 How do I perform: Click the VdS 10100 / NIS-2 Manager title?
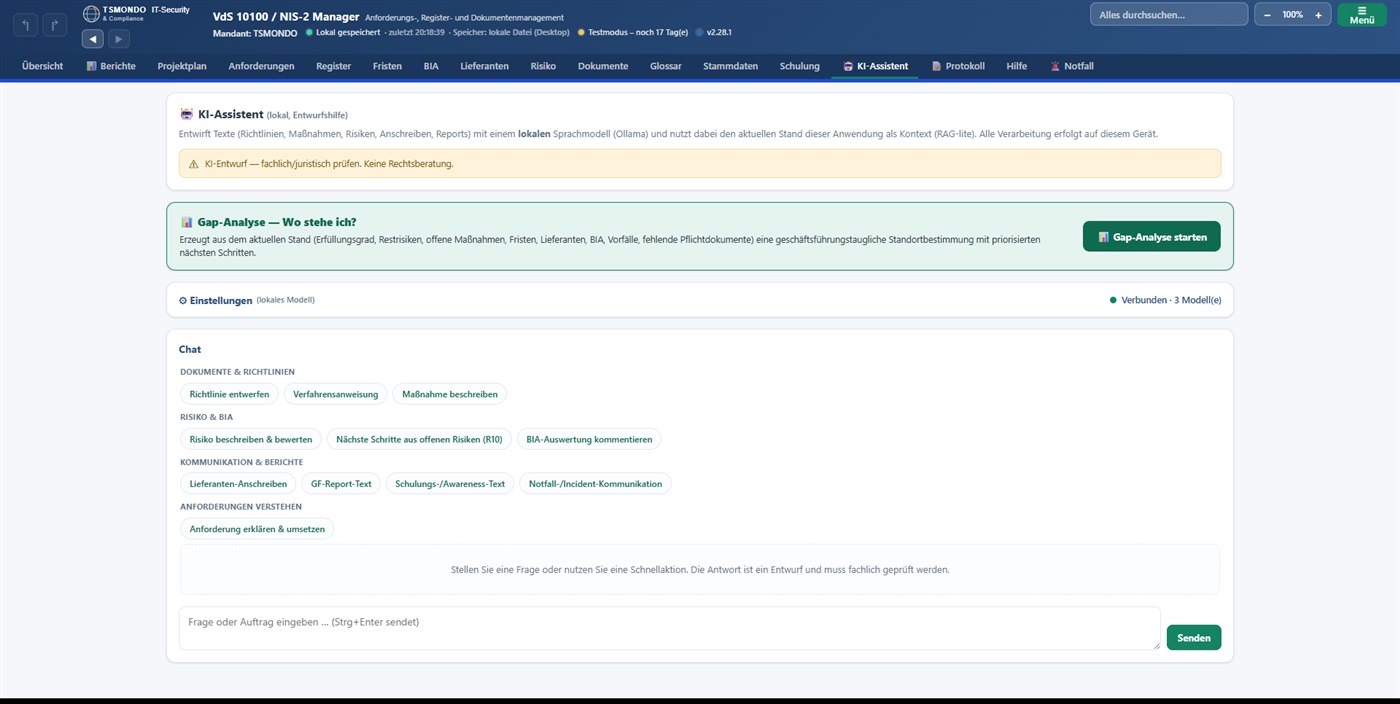pyautogui.click(x=285, y=17)
